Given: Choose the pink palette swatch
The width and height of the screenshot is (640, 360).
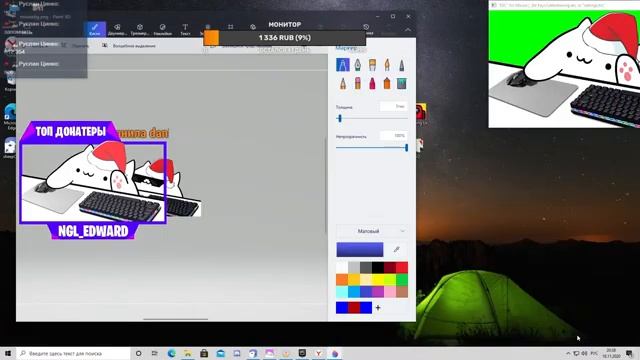Looking at the screenshot, I should [x=389, y=291].
